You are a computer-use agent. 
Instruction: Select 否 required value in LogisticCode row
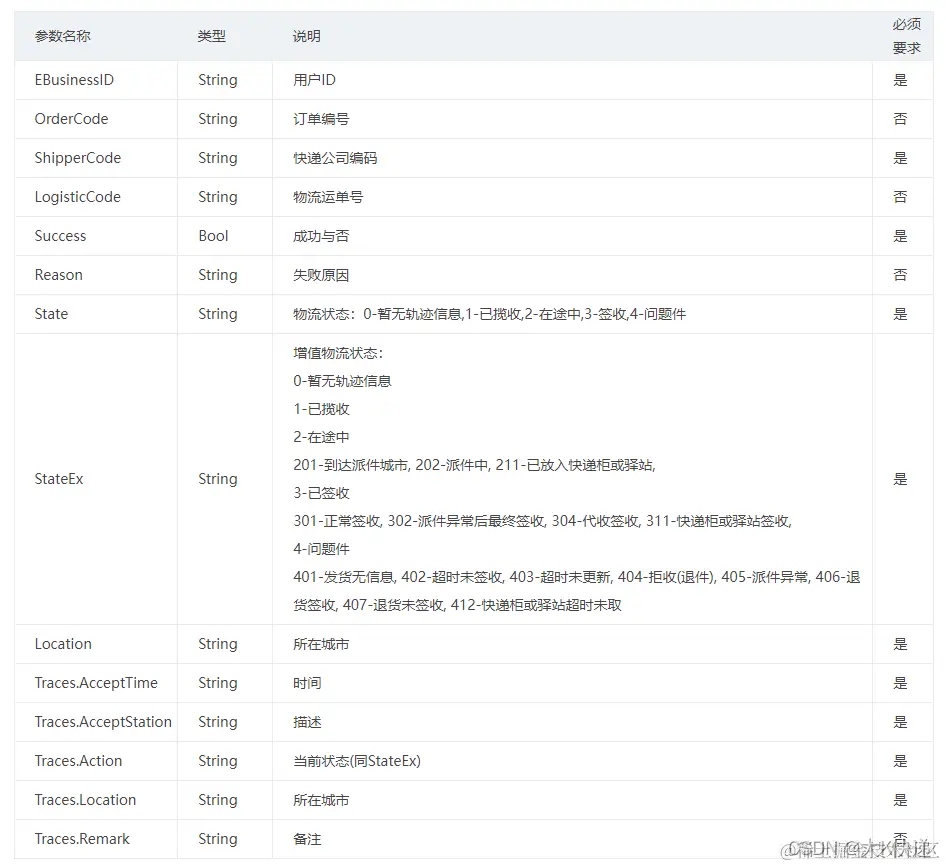point(900,197)
